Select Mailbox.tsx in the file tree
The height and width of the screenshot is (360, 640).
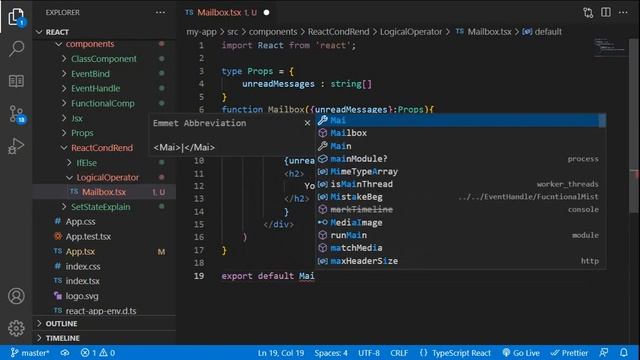coord(104,192)
